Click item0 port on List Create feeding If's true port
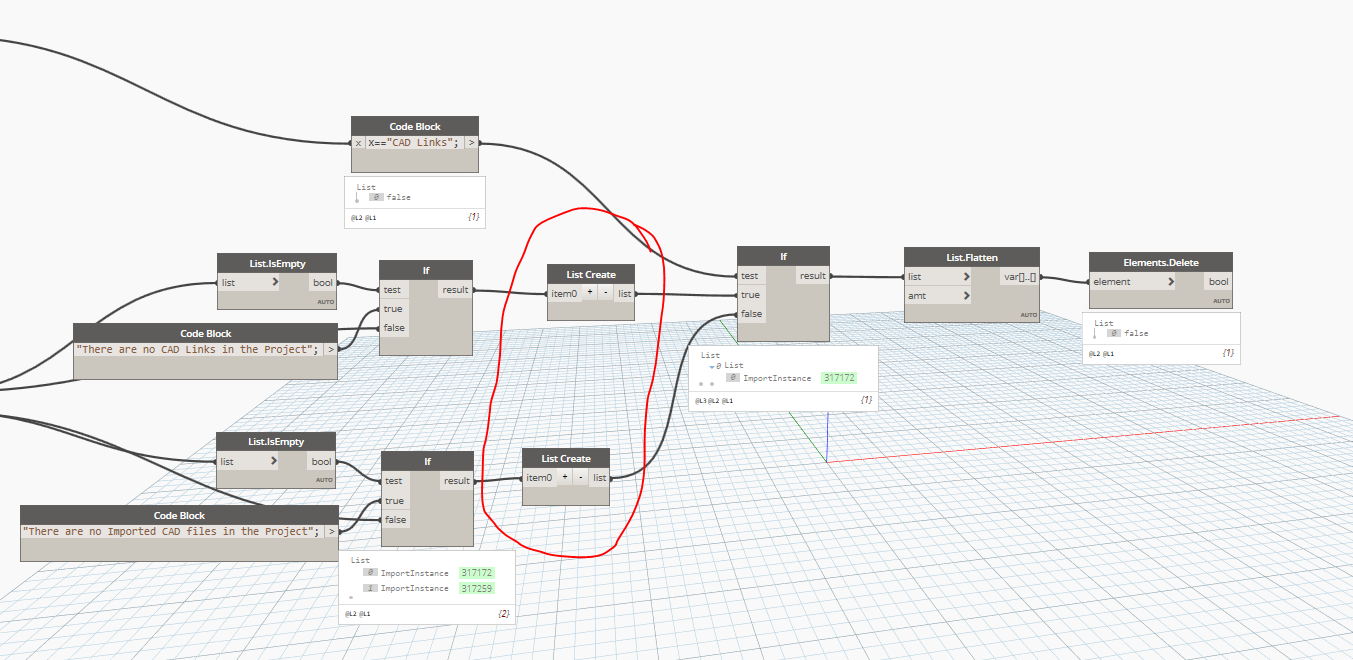 [565, 293]
